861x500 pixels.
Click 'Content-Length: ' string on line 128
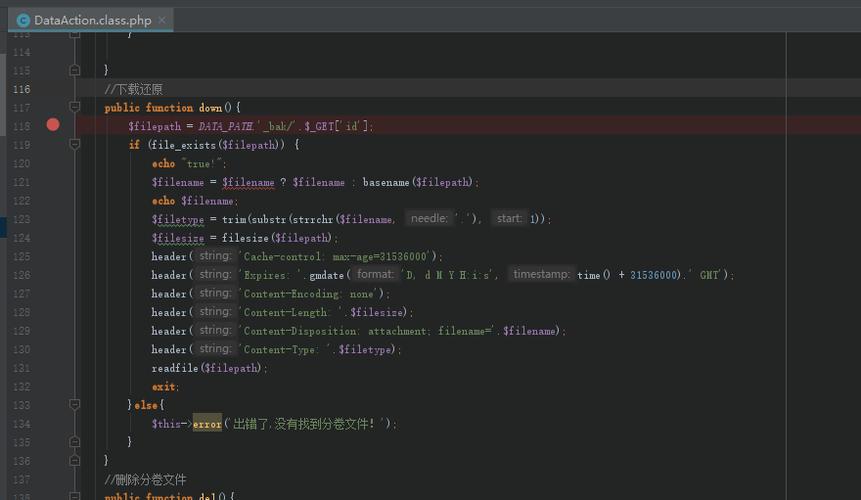coord(292,312)
